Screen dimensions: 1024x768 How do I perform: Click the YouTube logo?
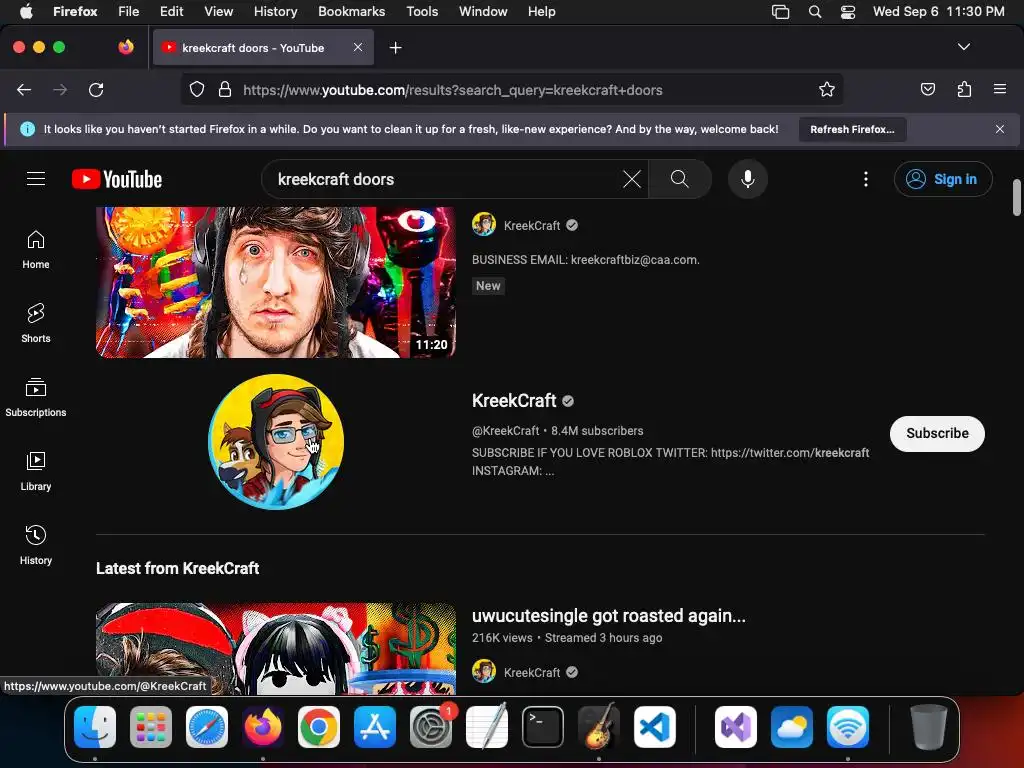click(x=117, y=179)
